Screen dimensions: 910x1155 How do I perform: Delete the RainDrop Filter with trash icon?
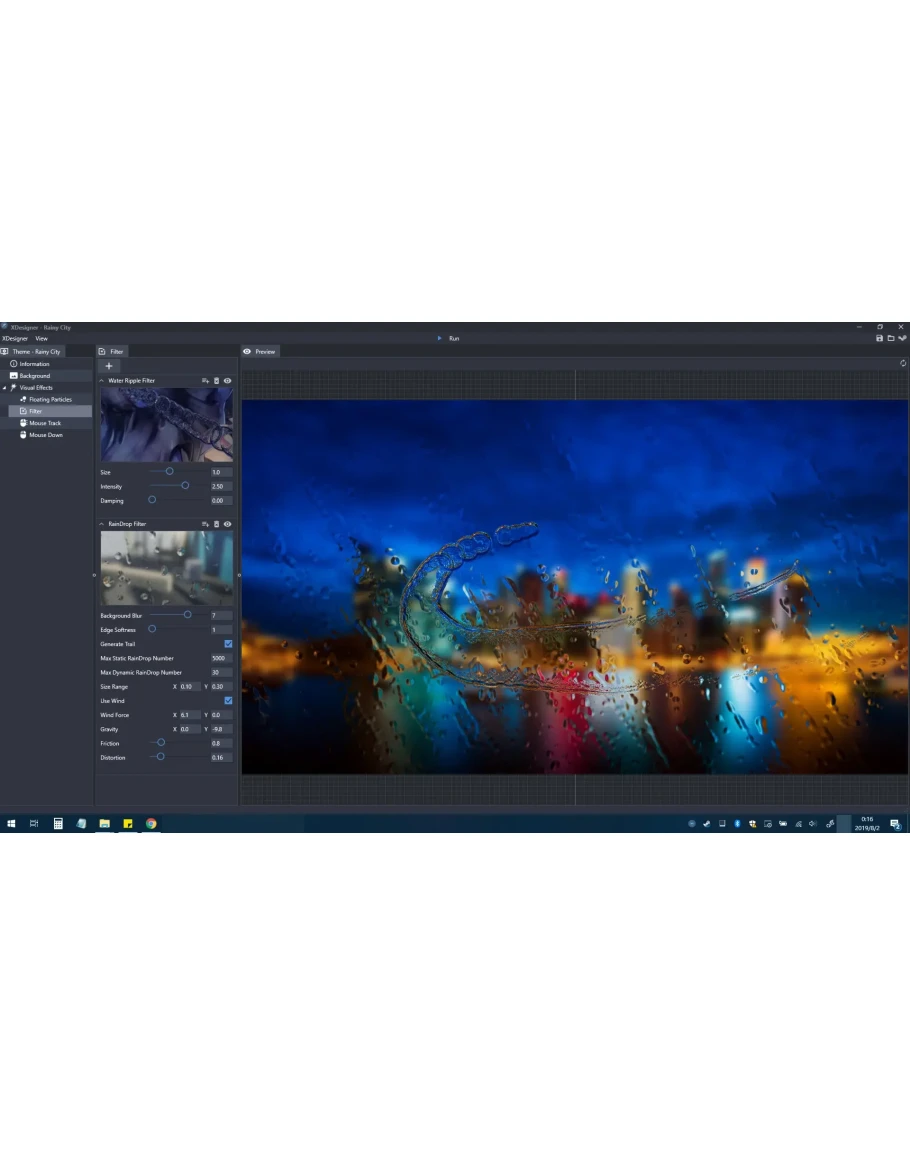(x=216, y=524)
